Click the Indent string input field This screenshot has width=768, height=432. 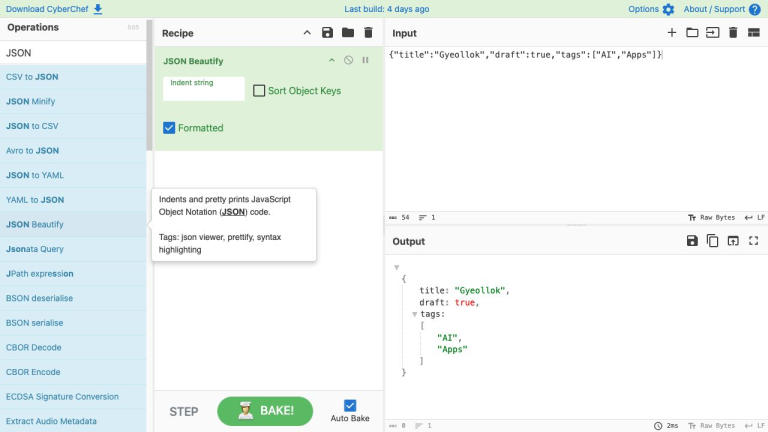pos(204,89)
